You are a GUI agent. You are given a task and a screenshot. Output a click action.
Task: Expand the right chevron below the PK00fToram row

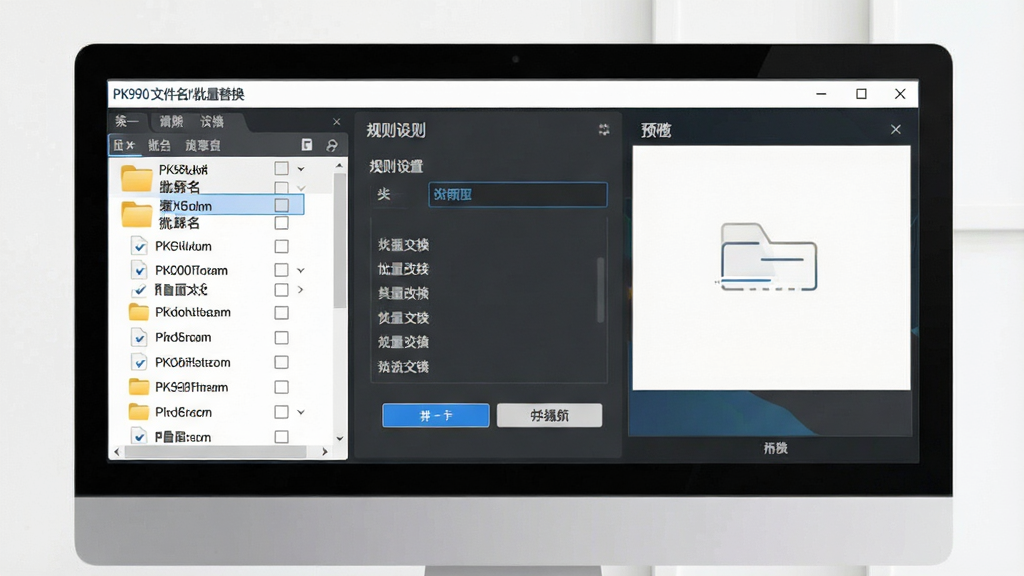[x=300, y=289]
